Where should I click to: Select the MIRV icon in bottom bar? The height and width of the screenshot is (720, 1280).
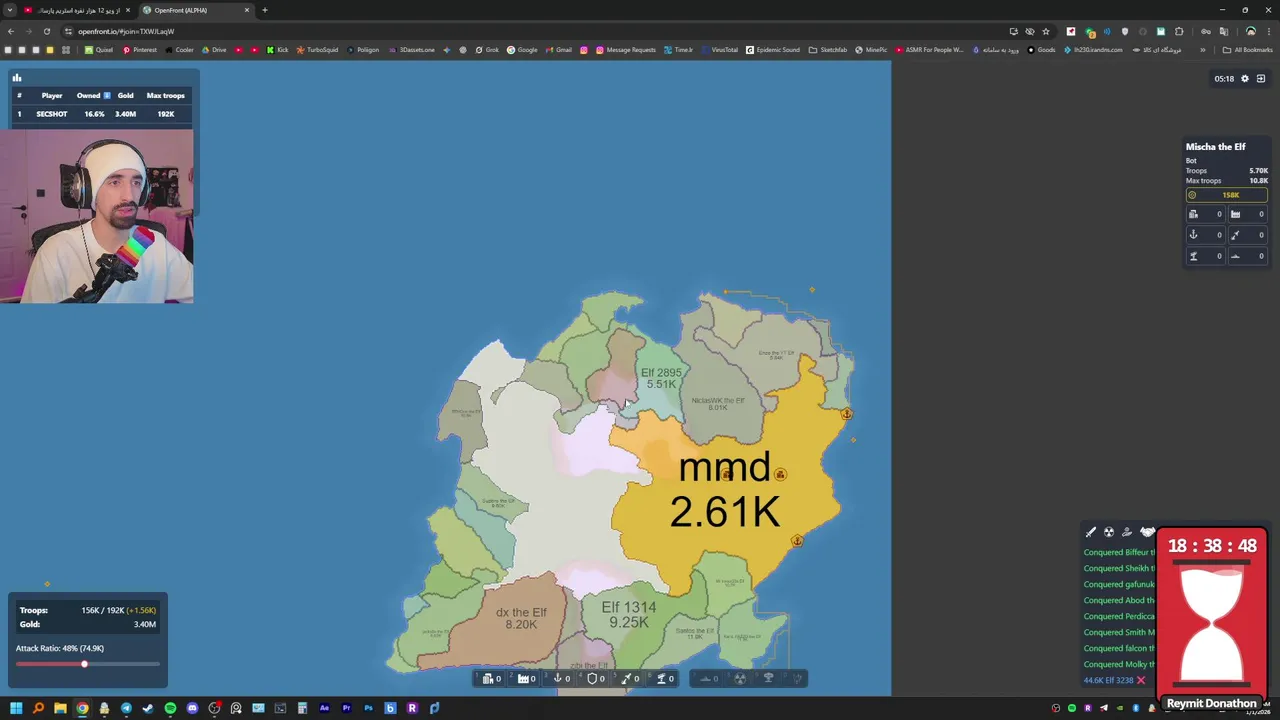[797, 679]
